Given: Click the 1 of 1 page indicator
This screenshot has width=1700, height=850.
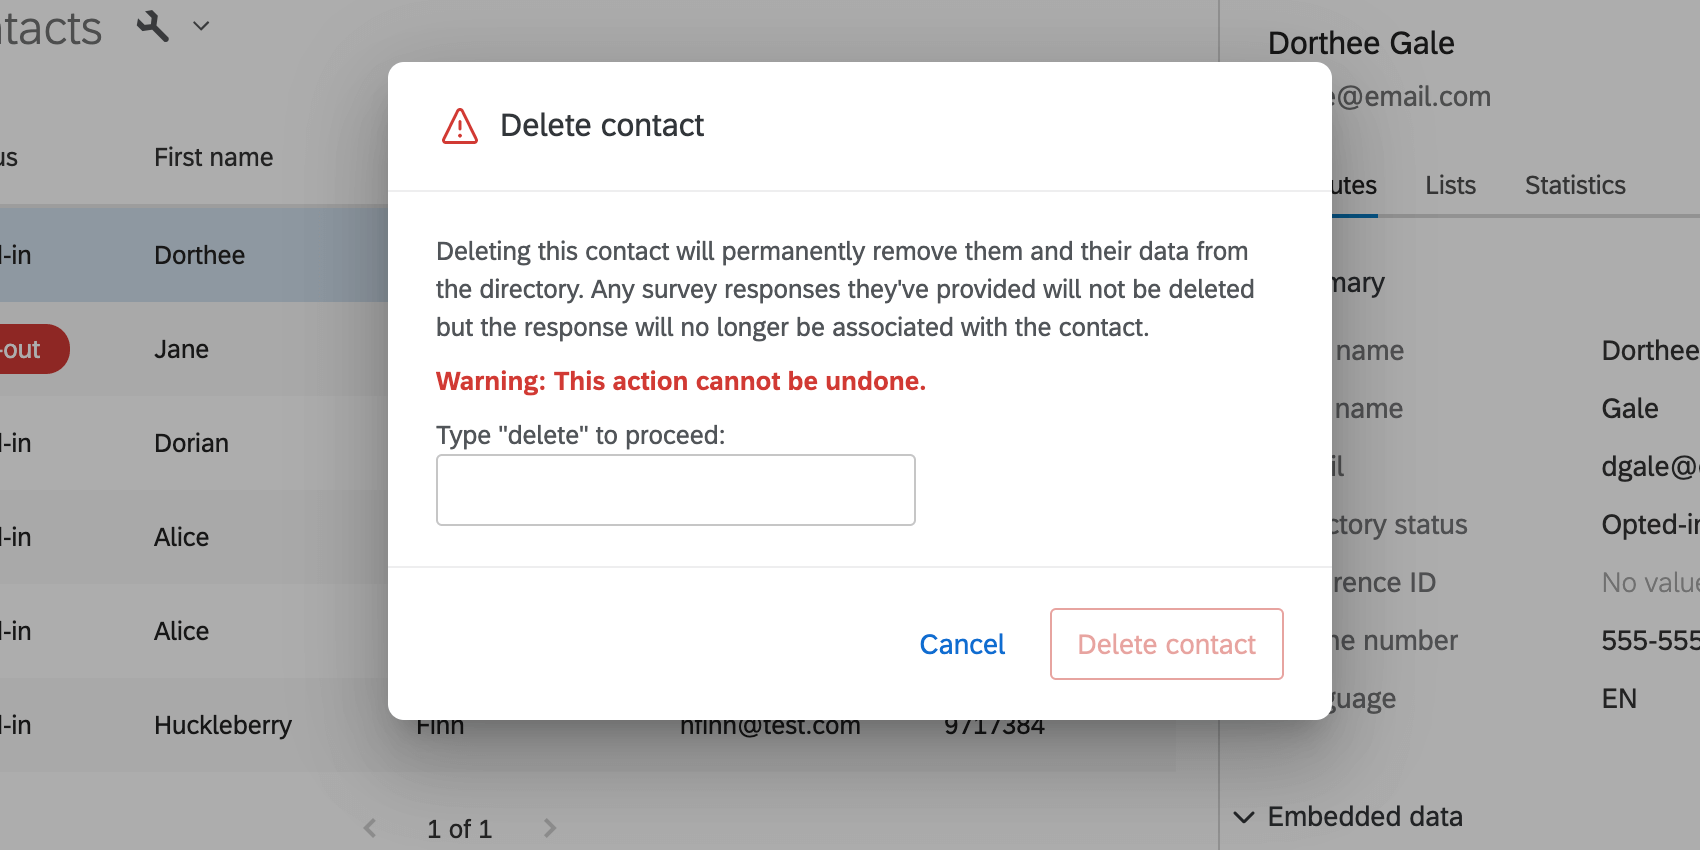Looking at the screenshot, I should (459, 828).
